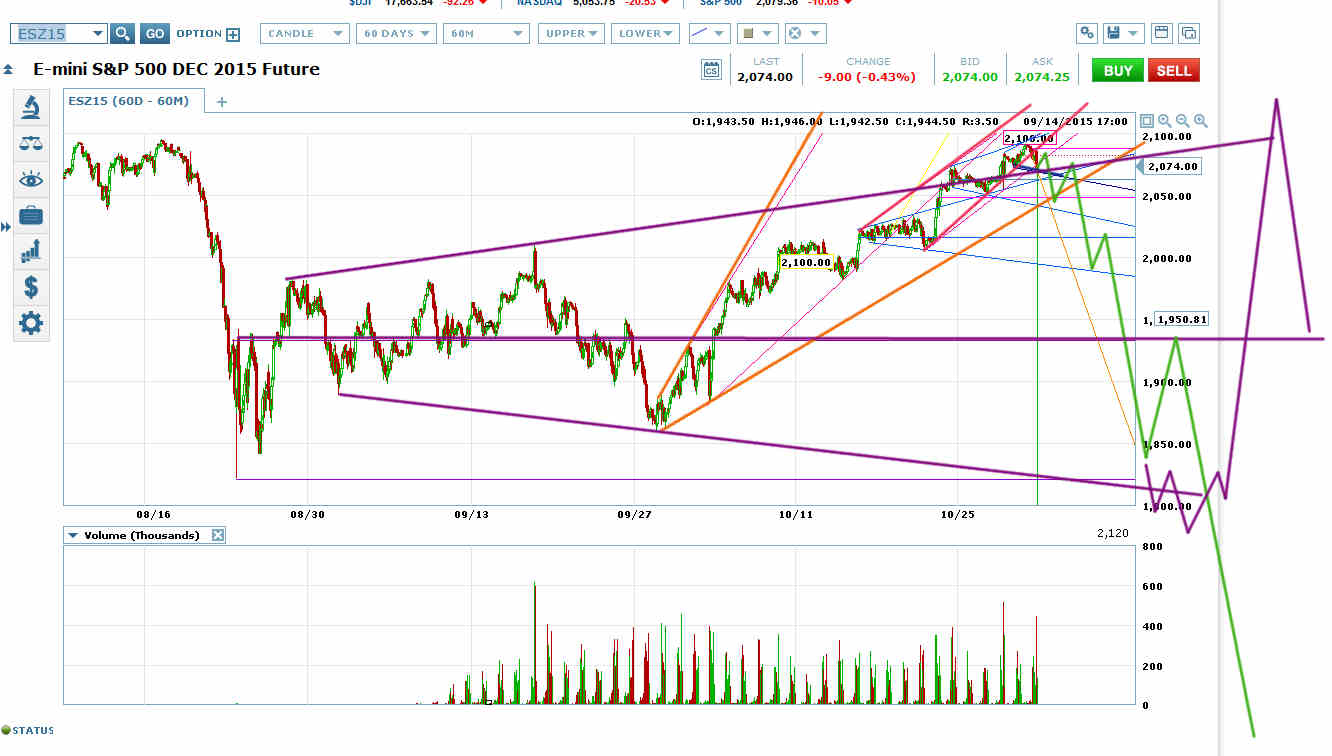1332x756 pixels.
Task: Click the LAST price 2,074.00
Action: pyautogui.click(x=765, y=77)
